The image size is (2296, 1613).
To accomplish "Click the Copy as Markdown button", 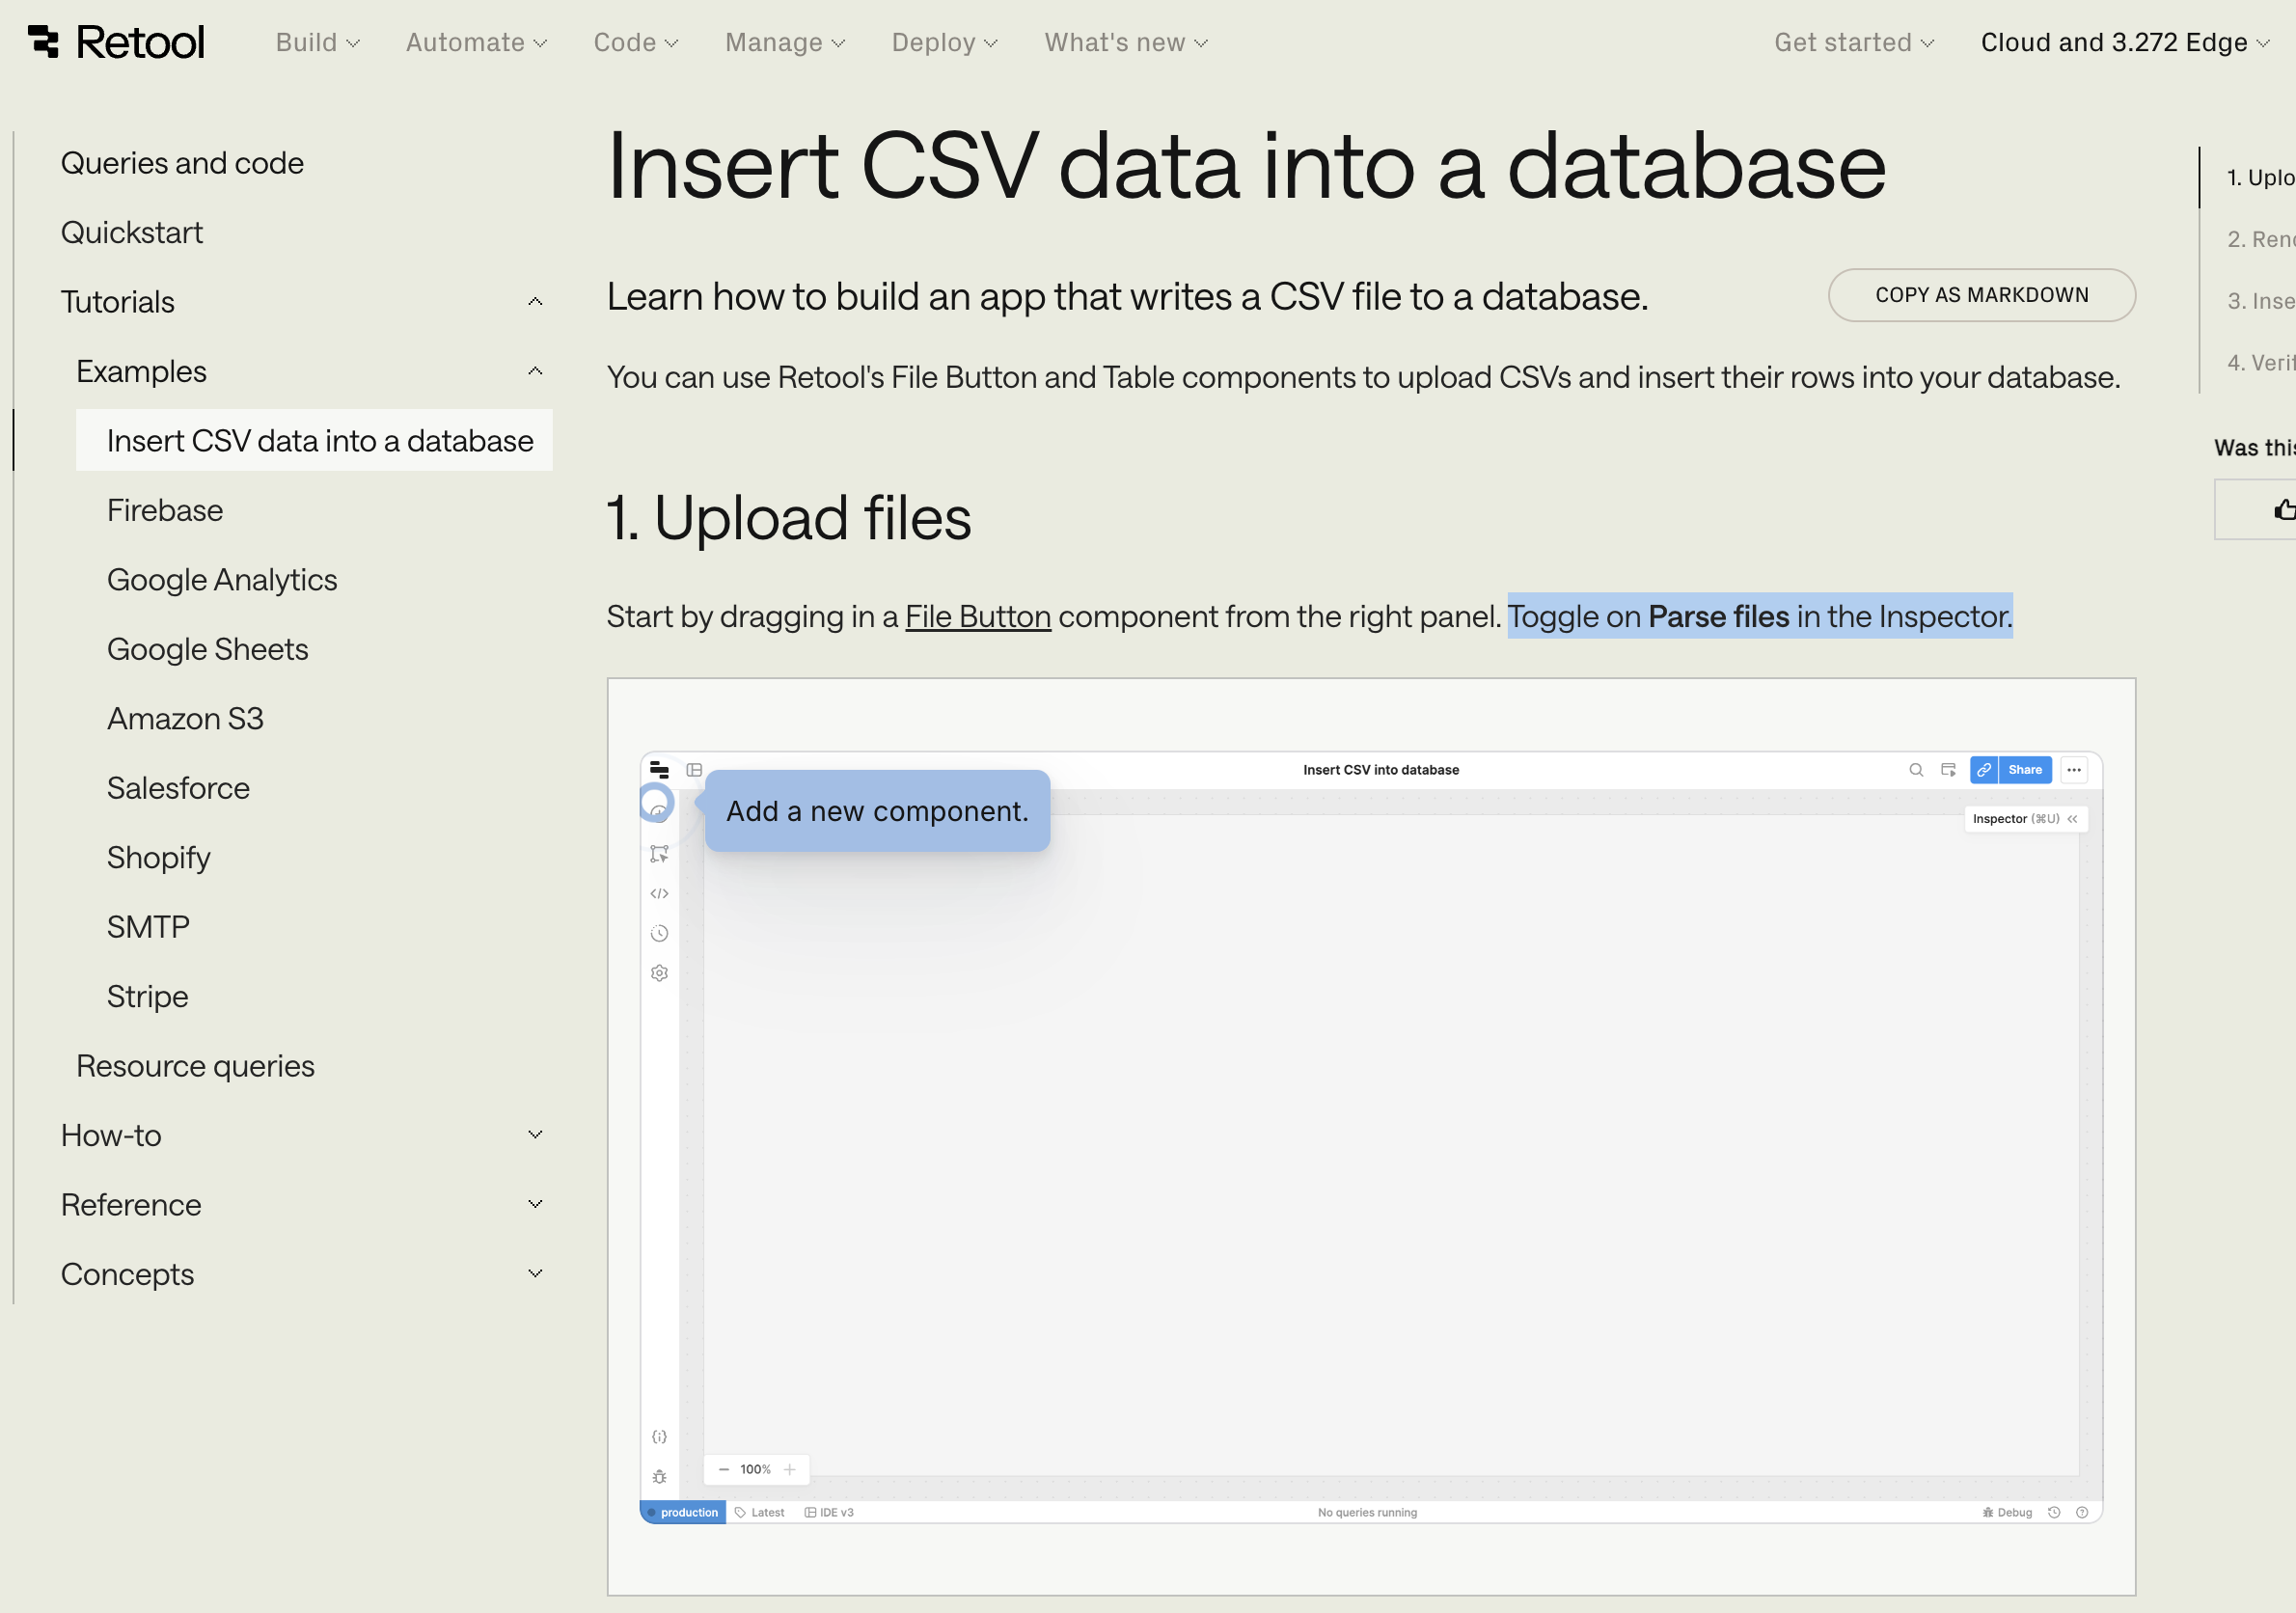I will pos(1981,295).
